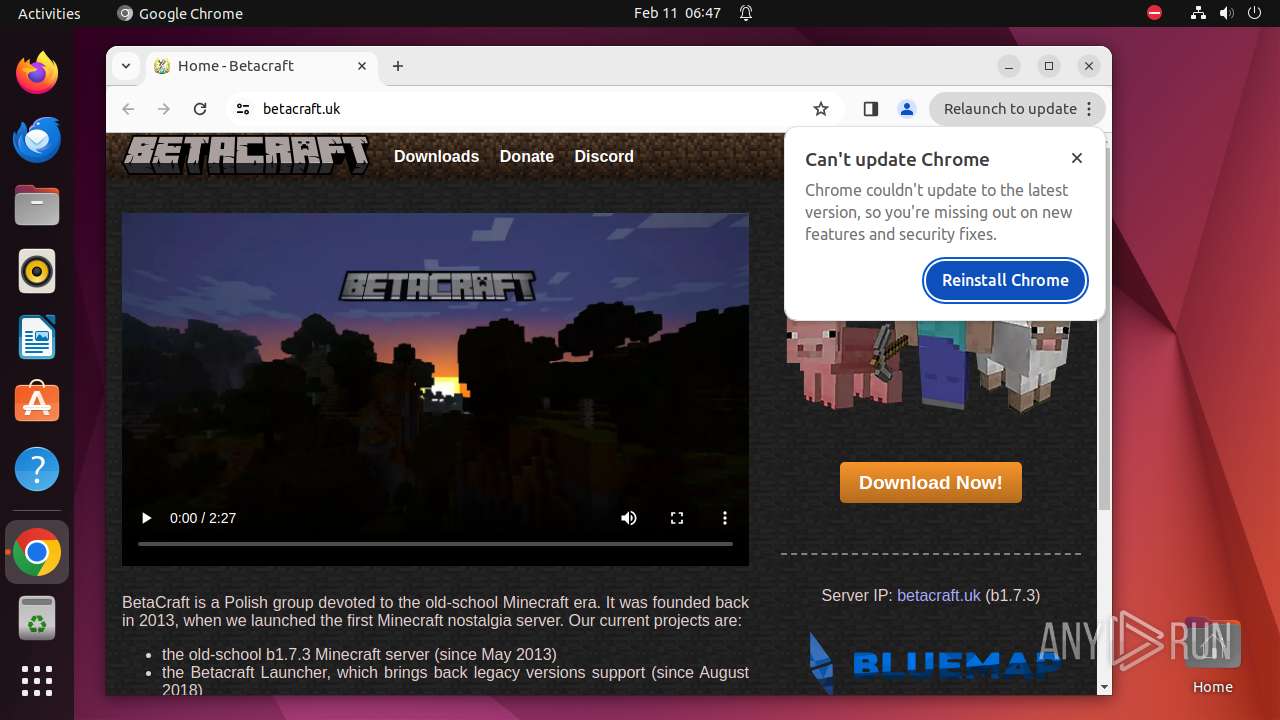Open sound volume icon in top bar
Screen dimensions: 1280x720
[1226, 14]
